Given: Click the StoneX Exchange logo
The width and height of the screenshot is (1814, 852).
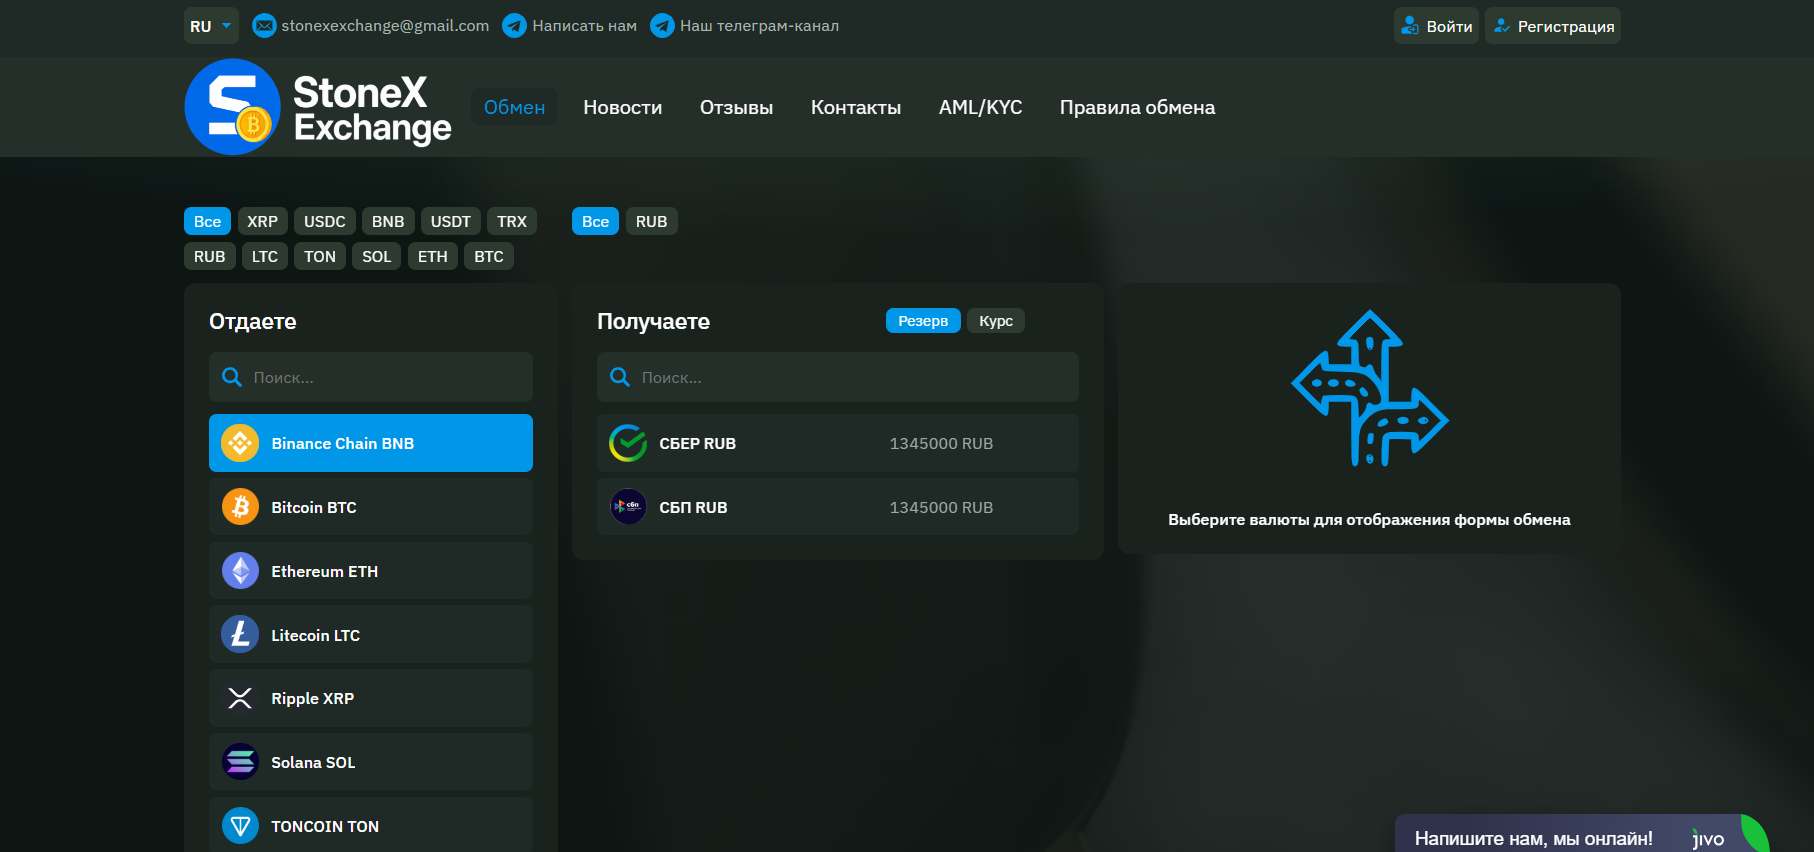Looking at the screenshot, I should tap(318, 107).
